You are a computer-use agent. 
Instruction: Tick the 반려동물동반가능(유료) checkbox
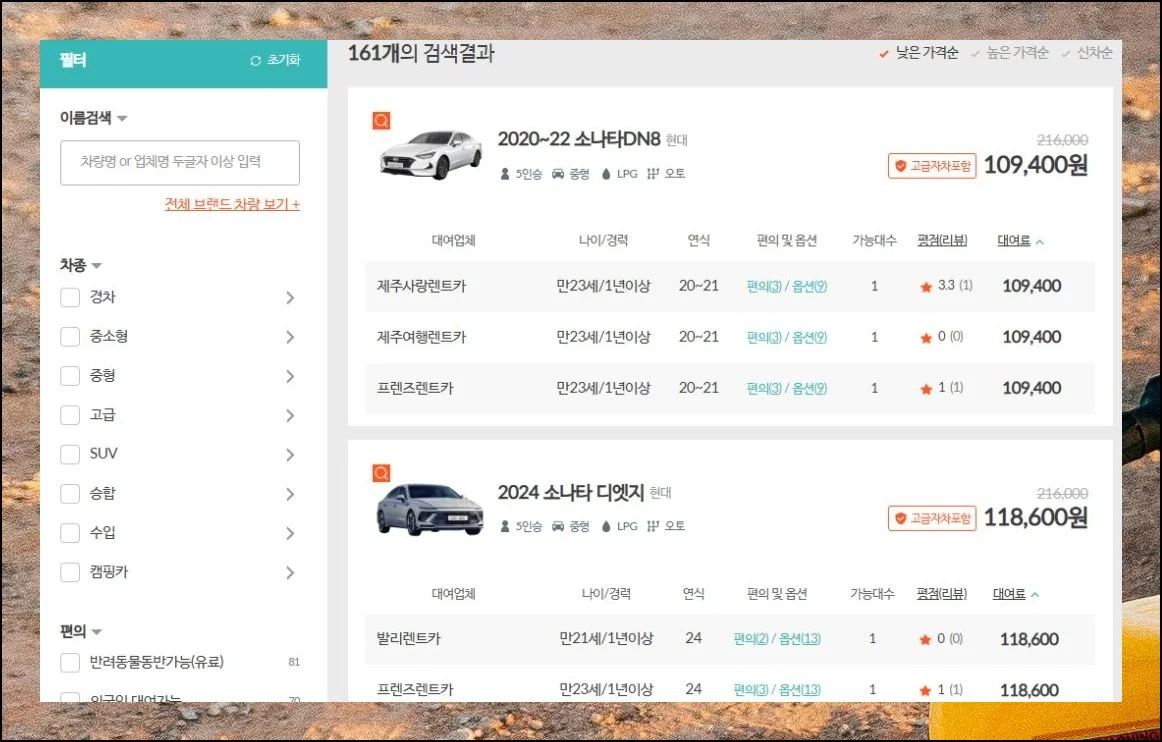coord(70,662)
